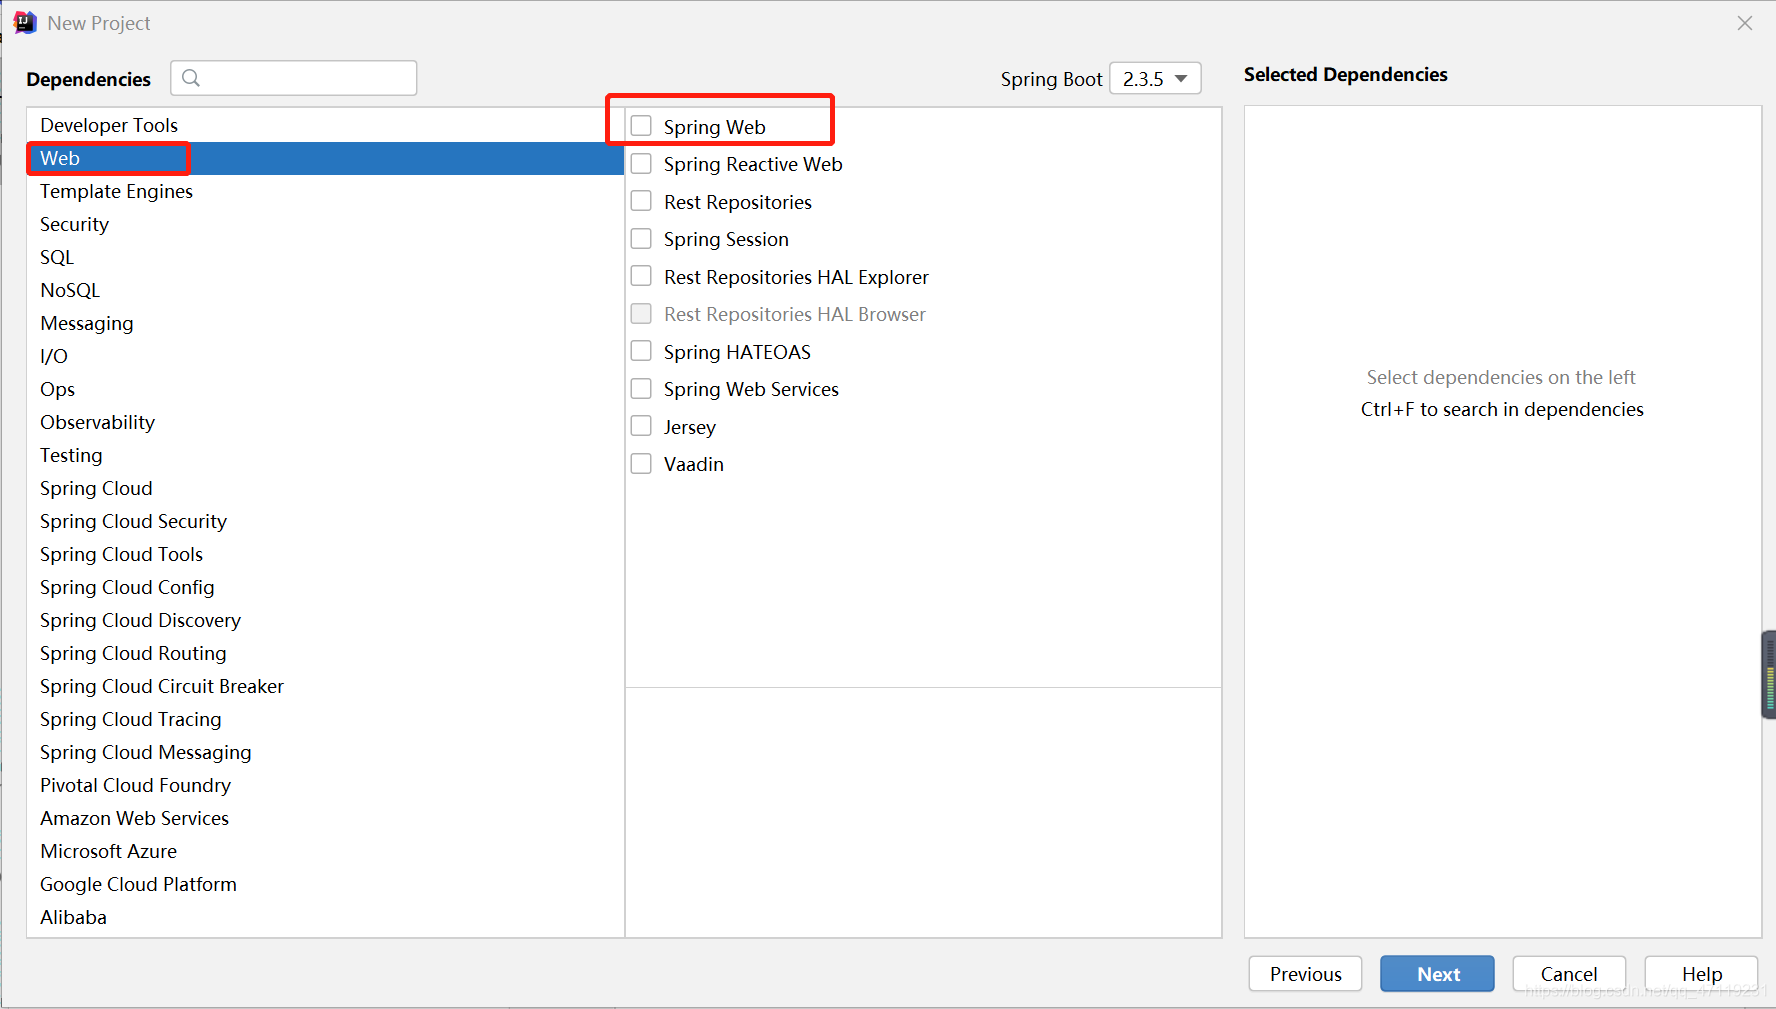1776x1009 pixels.
Task: Select Google Cloud Platform category
Action: pyautogui.click(x=325, y=884)
